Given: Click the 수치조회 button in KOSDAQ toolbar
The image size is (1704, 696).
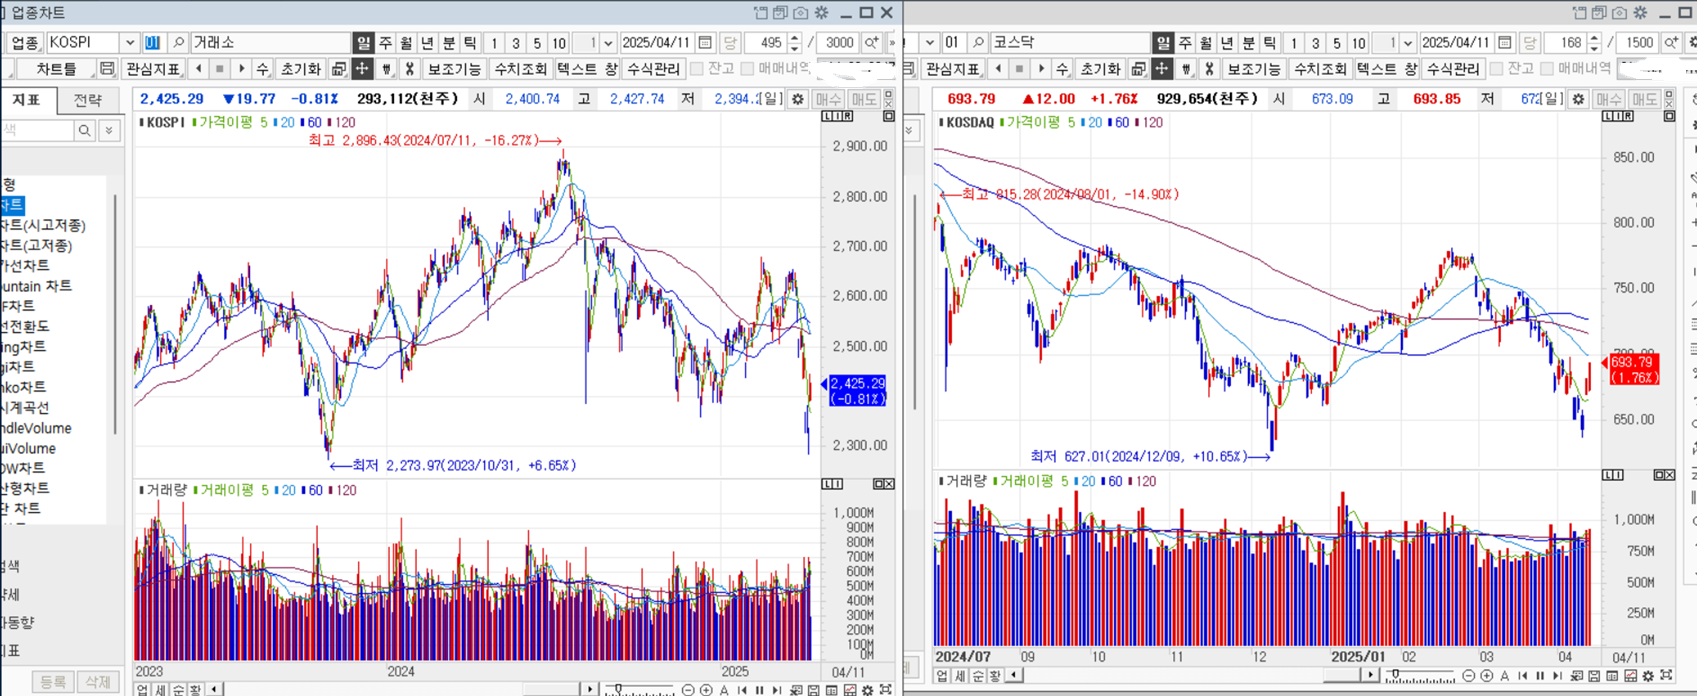Looking at the screenshot, I should 1320,69.
